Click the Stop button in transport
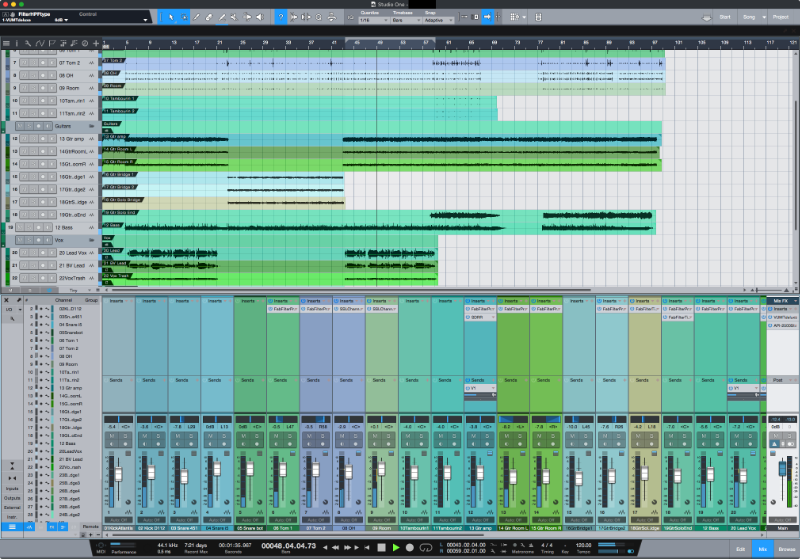The image size is (800, 559). point(380,547)
